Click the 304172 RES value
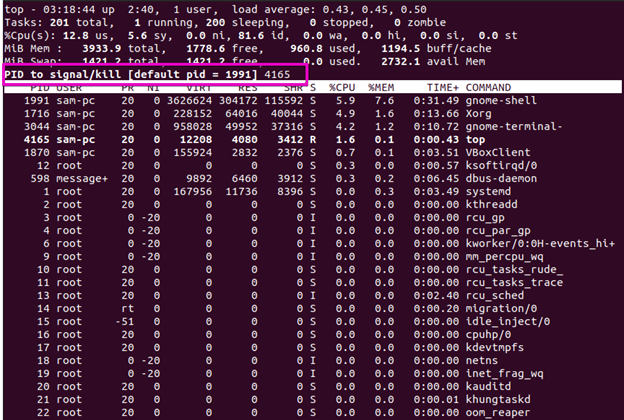 238,101
